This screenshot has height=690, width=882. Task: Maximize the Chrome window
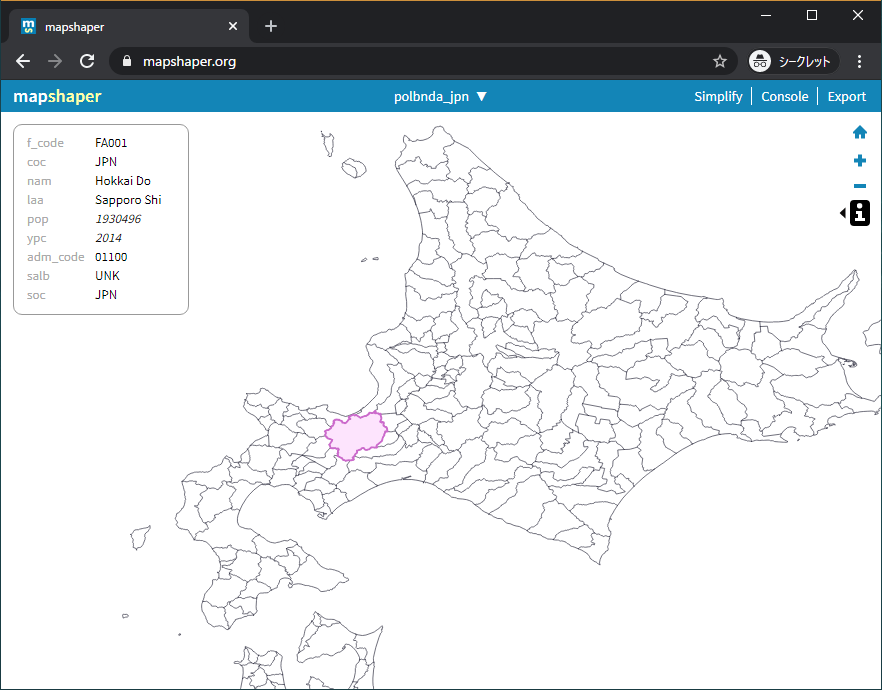[812, 15]
